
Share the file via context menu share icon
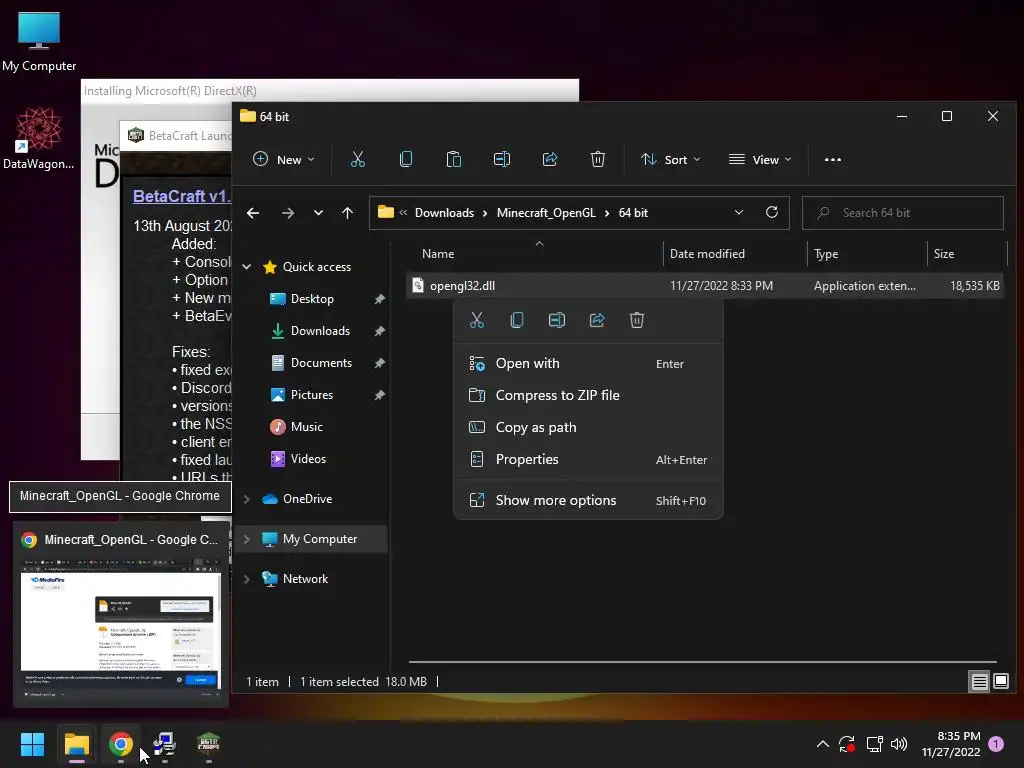click(597, 320)
